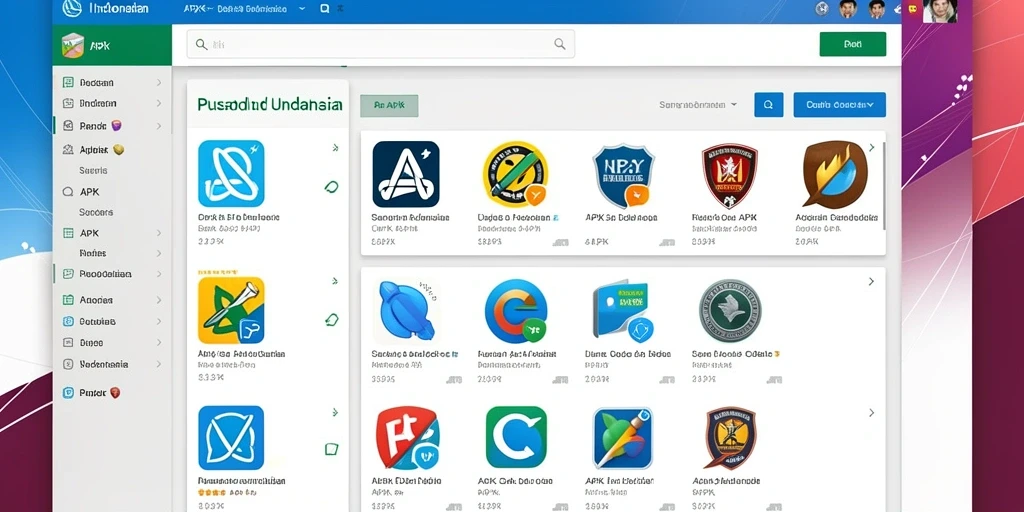Image resolution: width=1024 pixels, height=512 pixels.
Task: Show more apps with third row's right arrow
Action: pyautogui.click(x=871, y=413)
